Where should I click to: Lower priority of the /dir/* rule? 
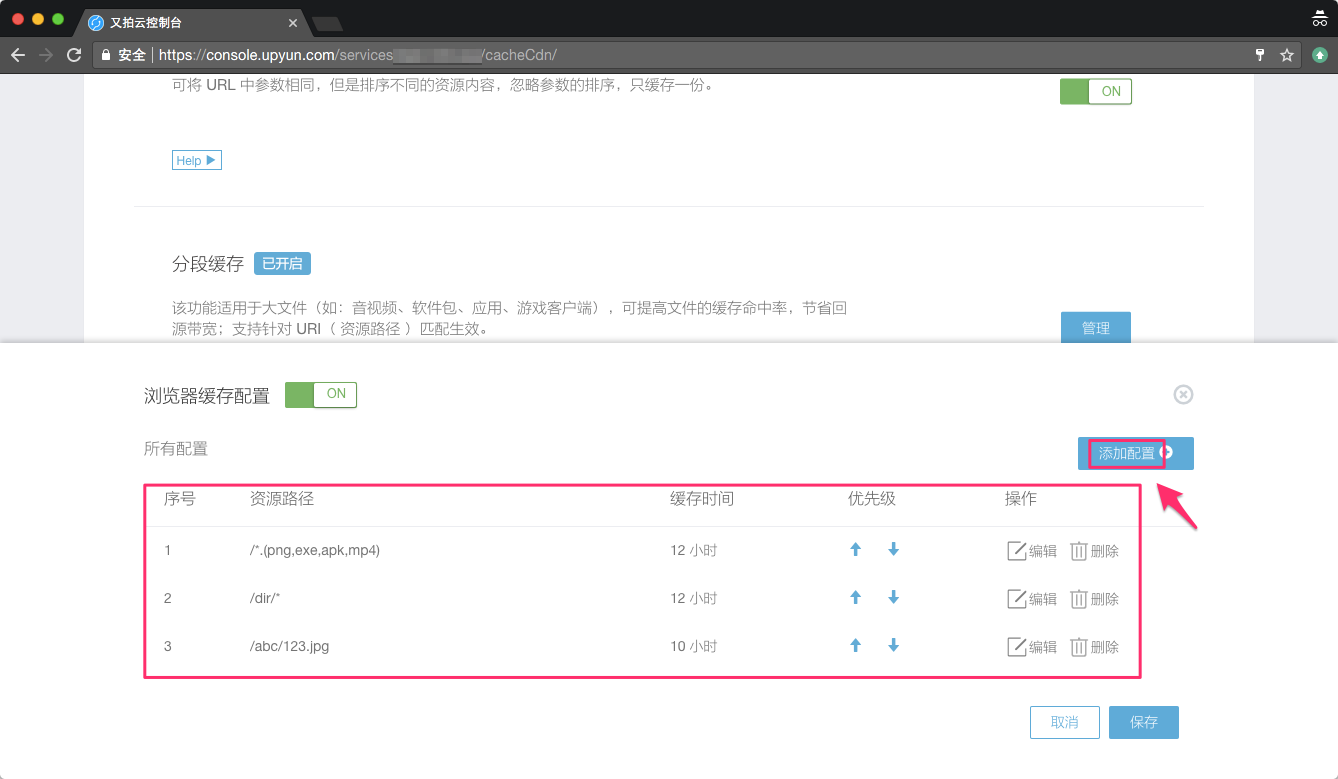[x=893, y=597]
